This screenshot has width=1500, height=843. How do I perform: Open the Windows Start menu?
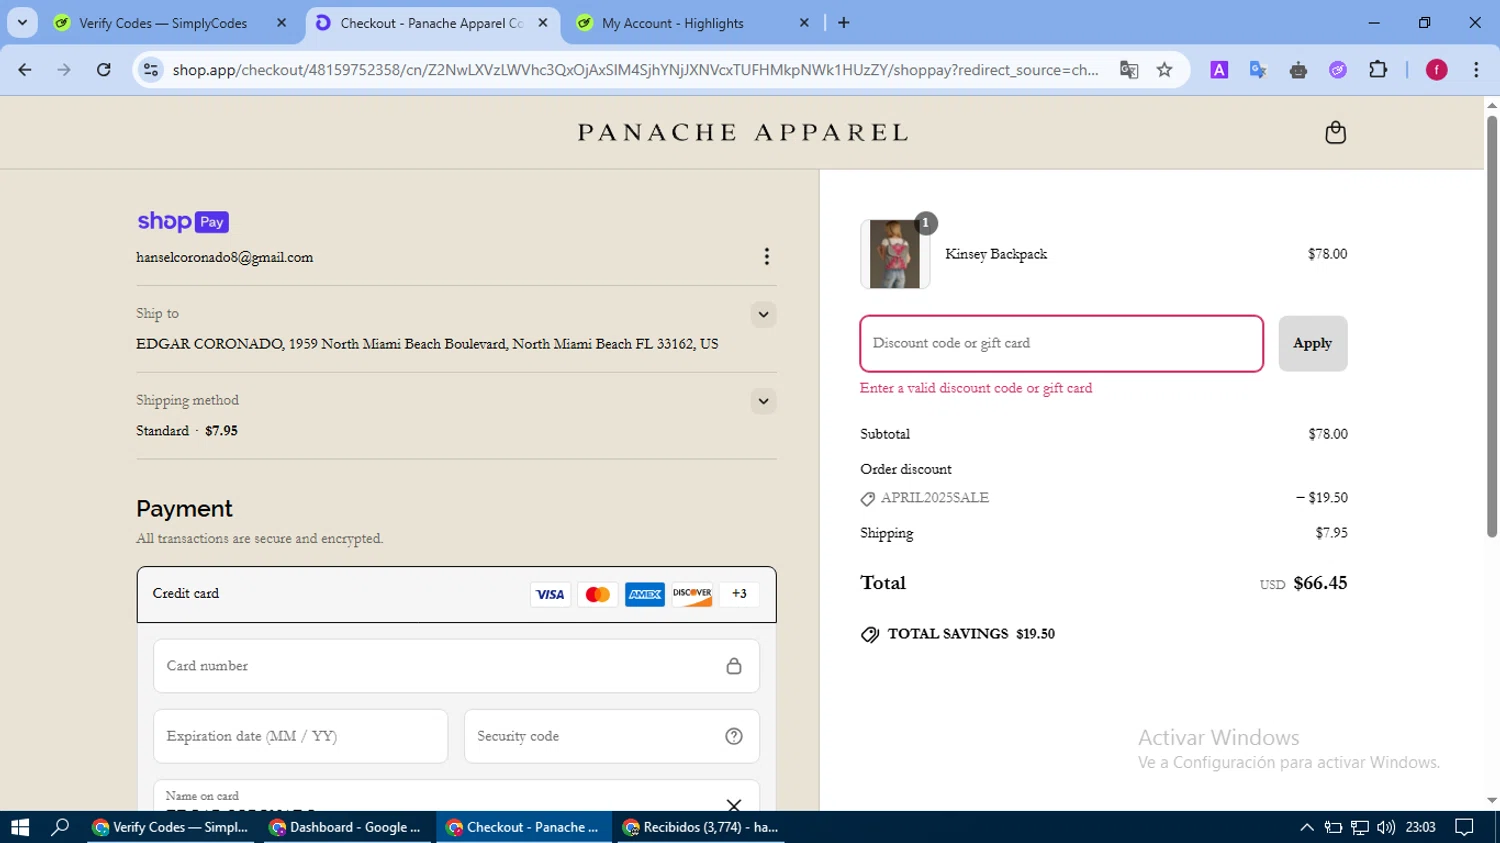(20, 827)
